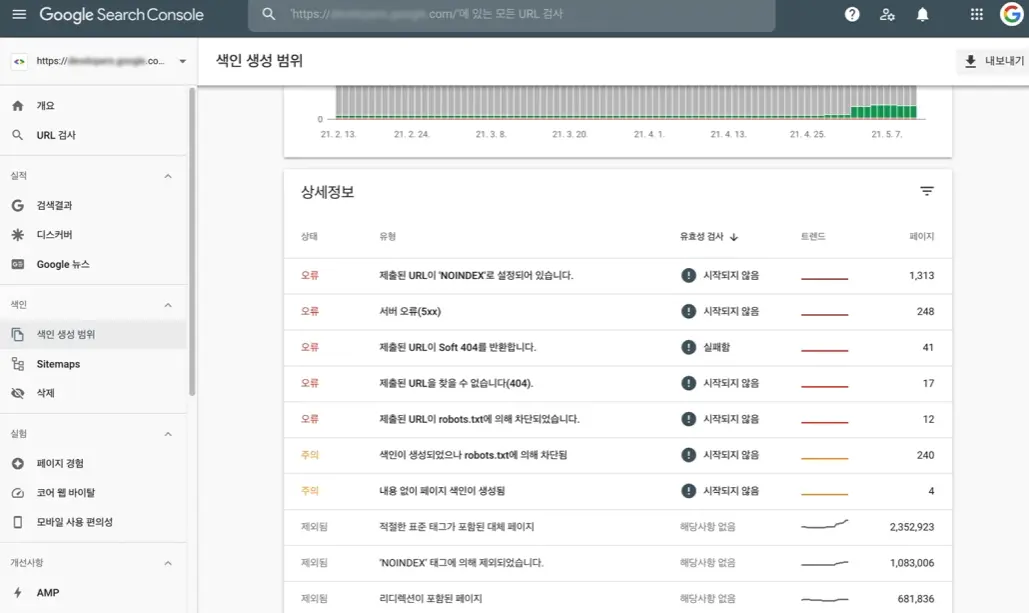Viewport: 1029px width, 613px height.
Task: Click the Sitemaps sidebar icon
Action: [x=18, y=364]
